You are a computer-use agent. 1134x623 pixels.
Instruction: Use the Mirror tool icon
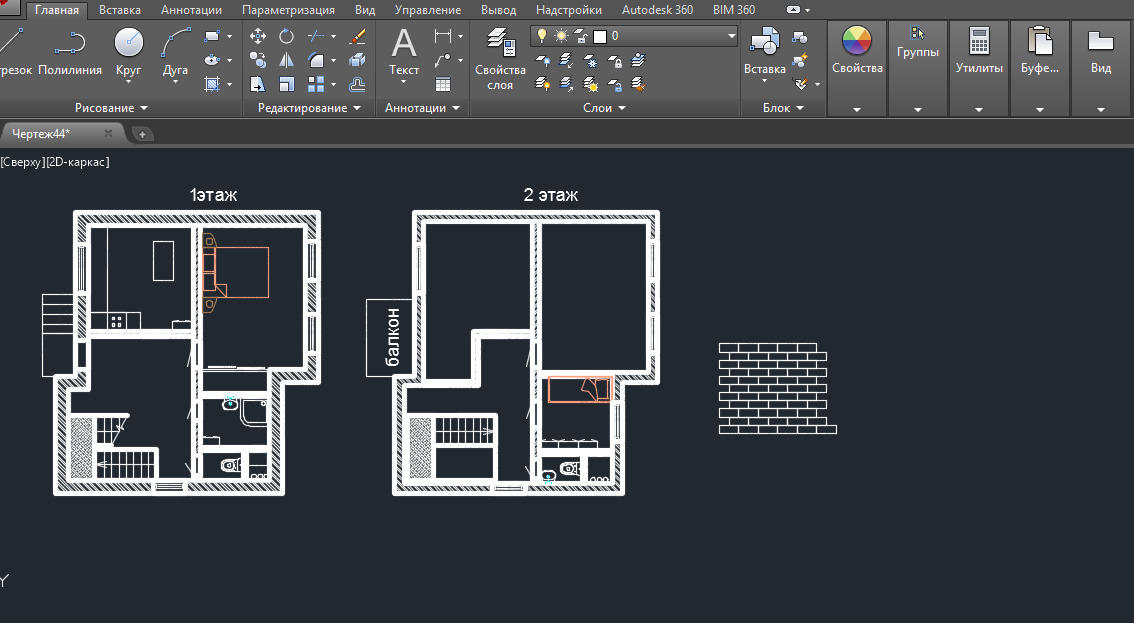[286, 60]
